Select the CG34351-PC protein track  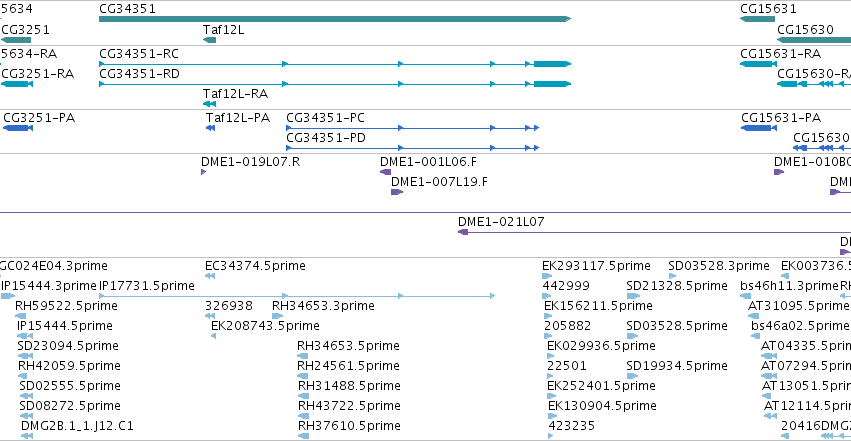click(x=412, y=128)
